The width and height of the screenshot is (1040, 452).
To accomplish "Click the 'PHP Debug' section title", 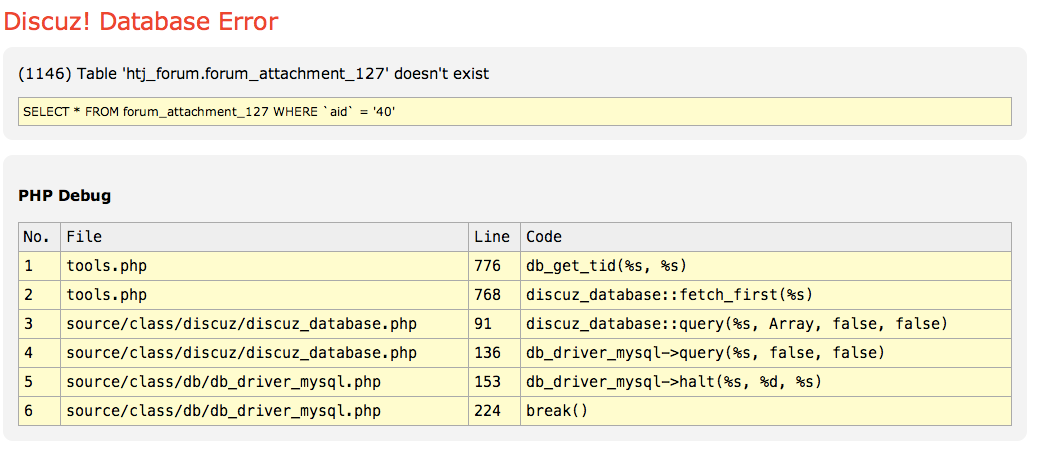I will (64, 196).
